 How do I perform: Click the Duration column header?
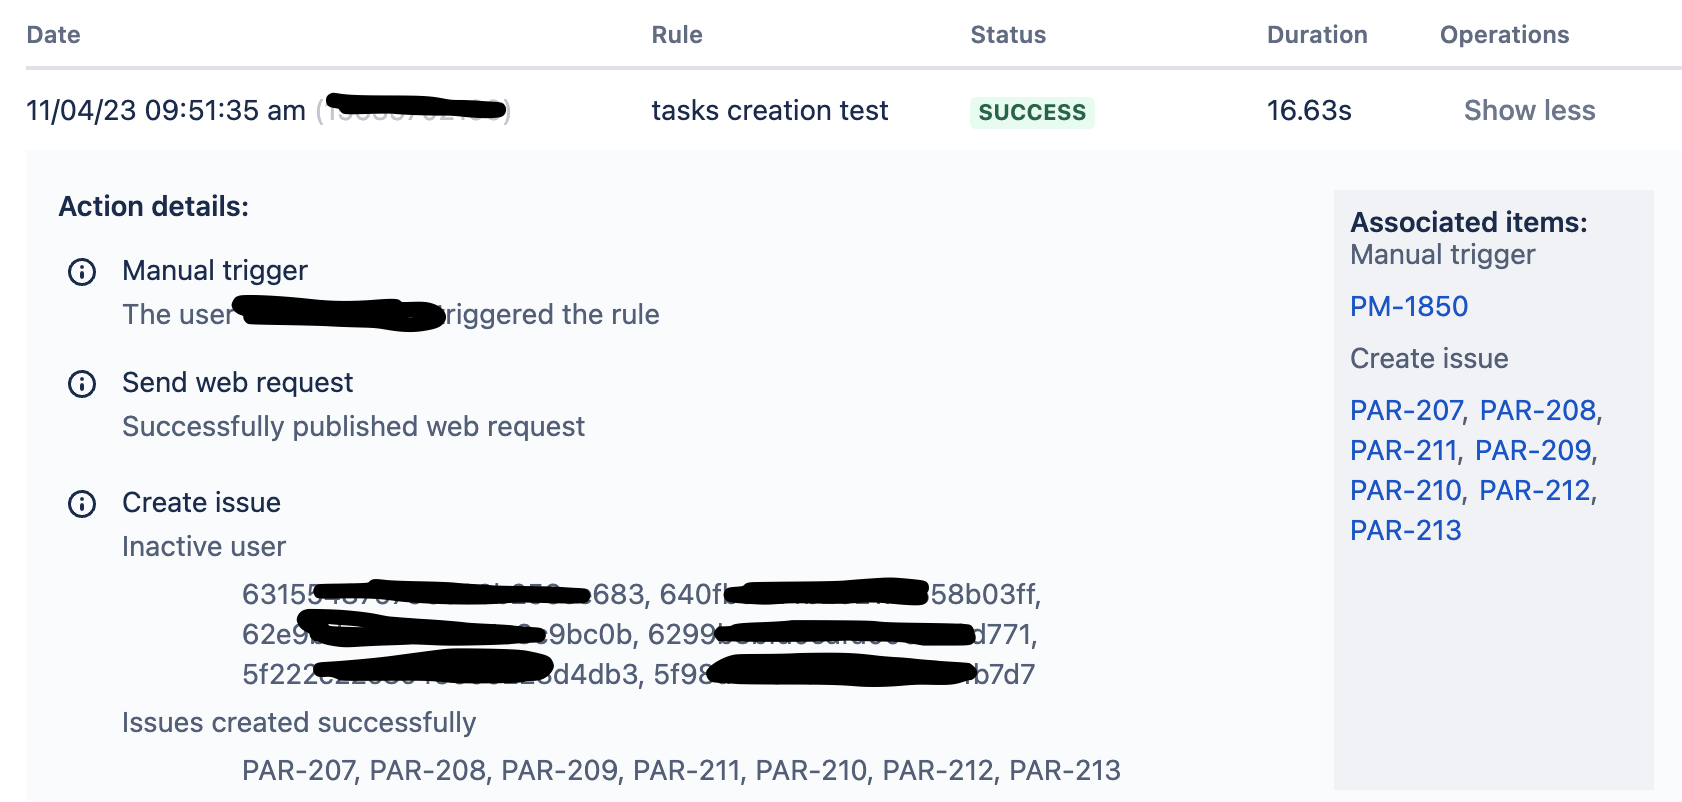[1317, 34]
